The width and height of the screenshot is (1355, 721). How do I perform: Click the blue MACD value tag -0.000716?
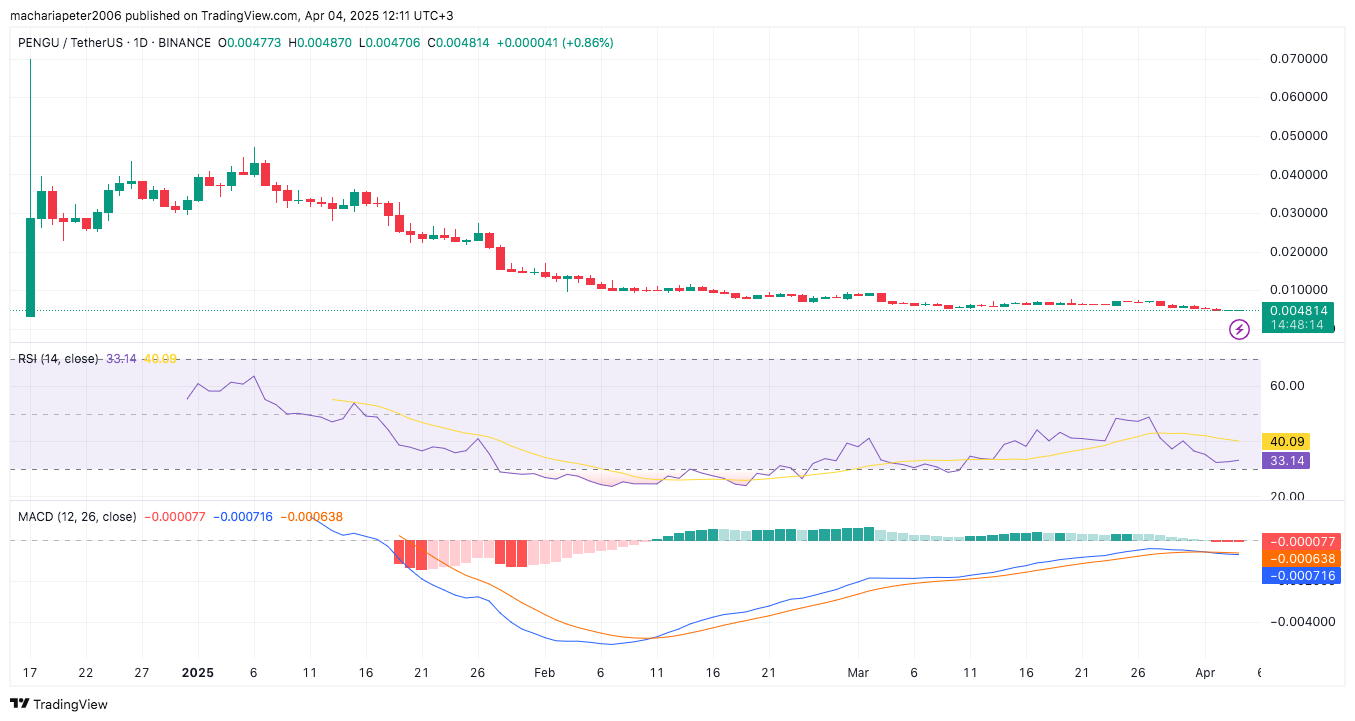coord(1300,576)
